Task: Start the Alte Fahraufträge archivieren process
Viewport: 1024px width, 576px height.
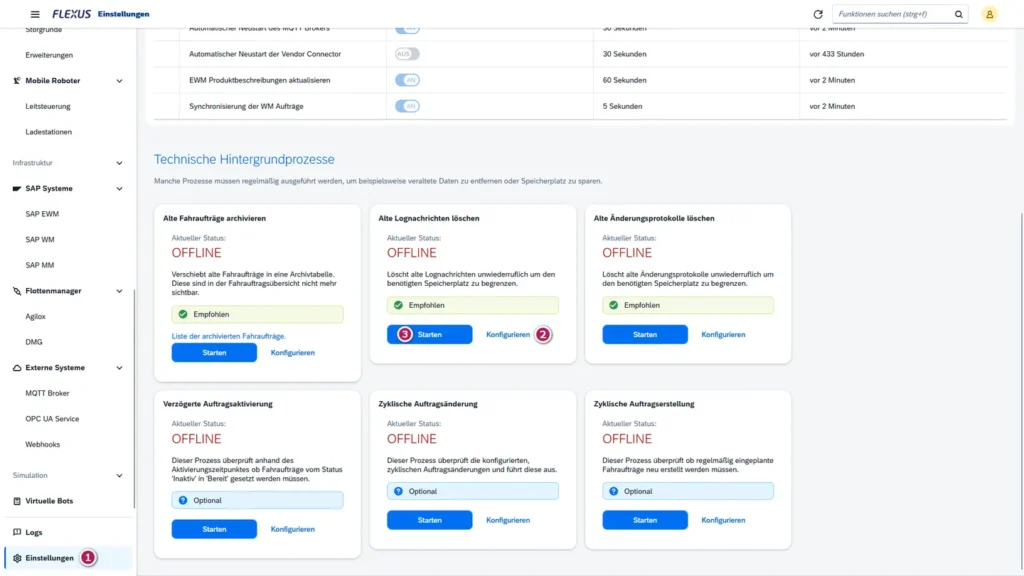Action: click(x=213, y=351)
